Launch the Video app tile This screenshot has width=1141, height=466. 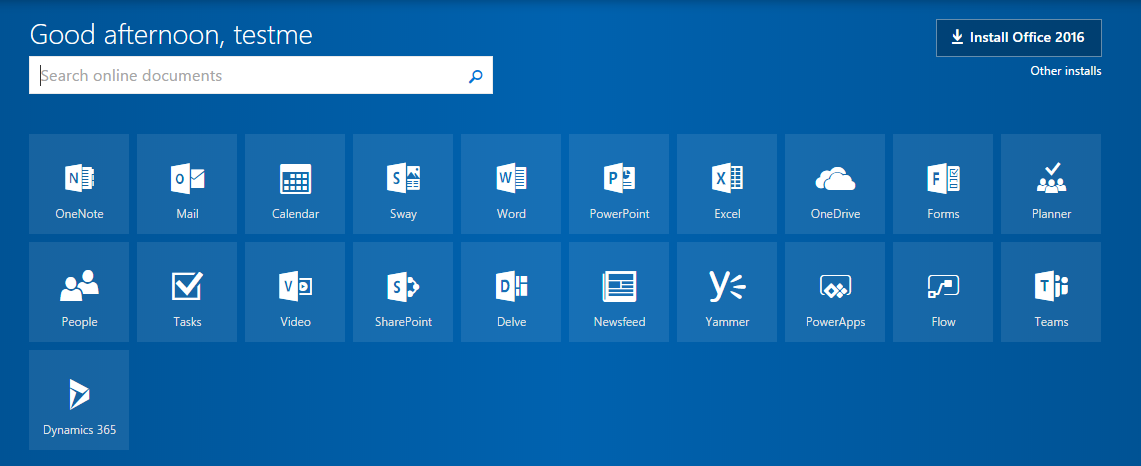295,292
